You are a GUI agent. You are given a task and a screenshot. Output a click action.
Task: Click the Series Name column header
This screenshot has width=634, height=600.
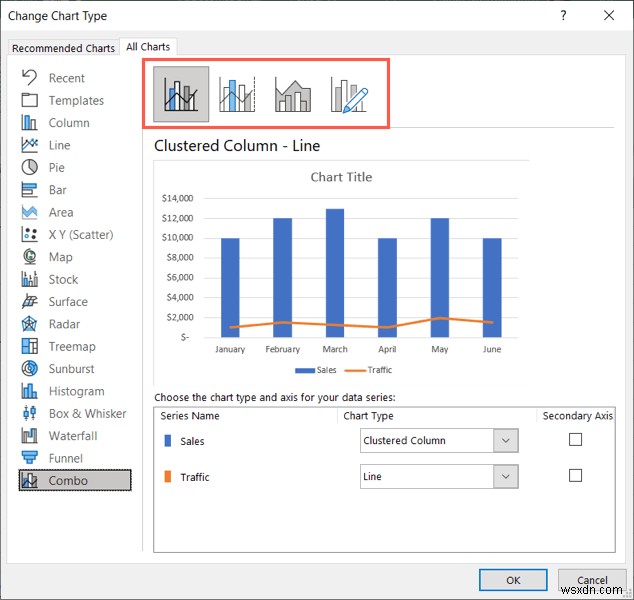coord(190,416)
